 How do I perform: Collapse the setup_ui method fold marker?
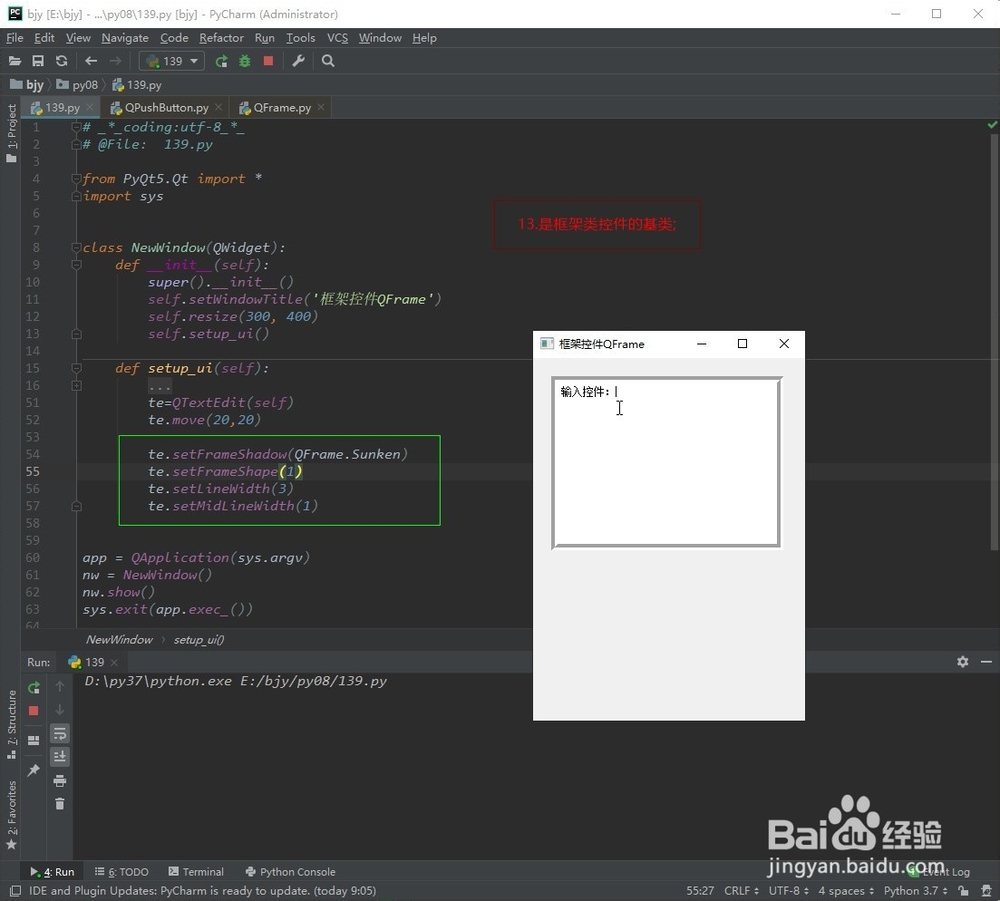77,368
